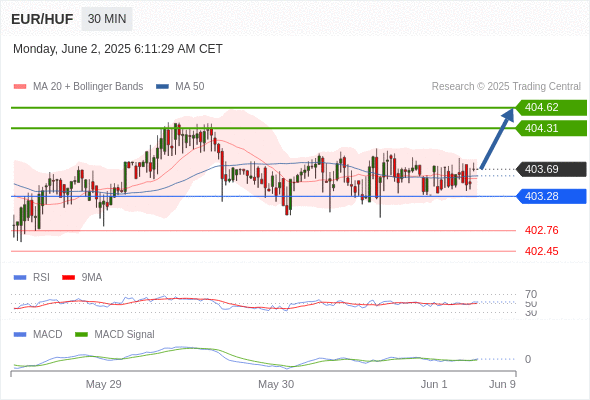The width and height of the screenshot is (590, 400).
Task: Click the blue MA 50 legend swatch
Action: click(162, 87)
